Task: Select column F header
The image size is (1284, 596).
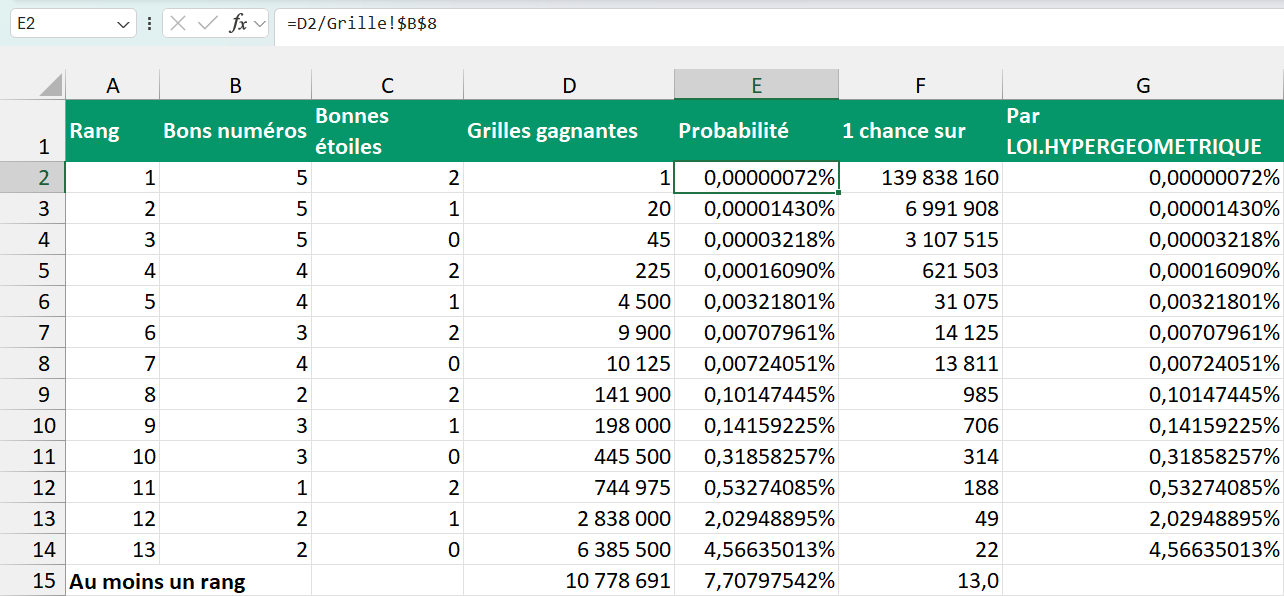Action: (920, 86)
